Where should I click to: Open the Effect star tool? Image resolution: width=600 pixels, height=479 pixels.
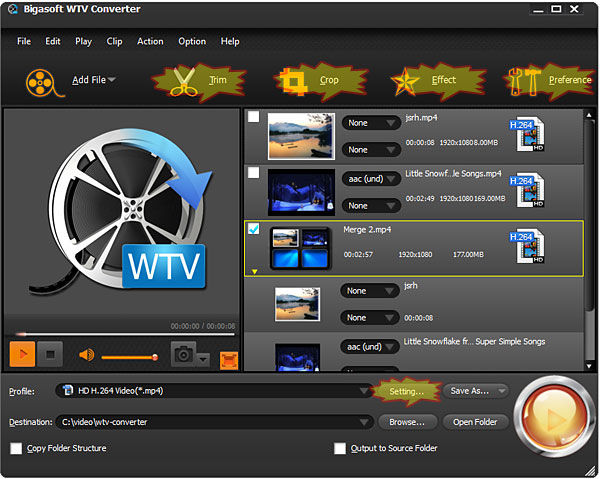tap(439, 81)
